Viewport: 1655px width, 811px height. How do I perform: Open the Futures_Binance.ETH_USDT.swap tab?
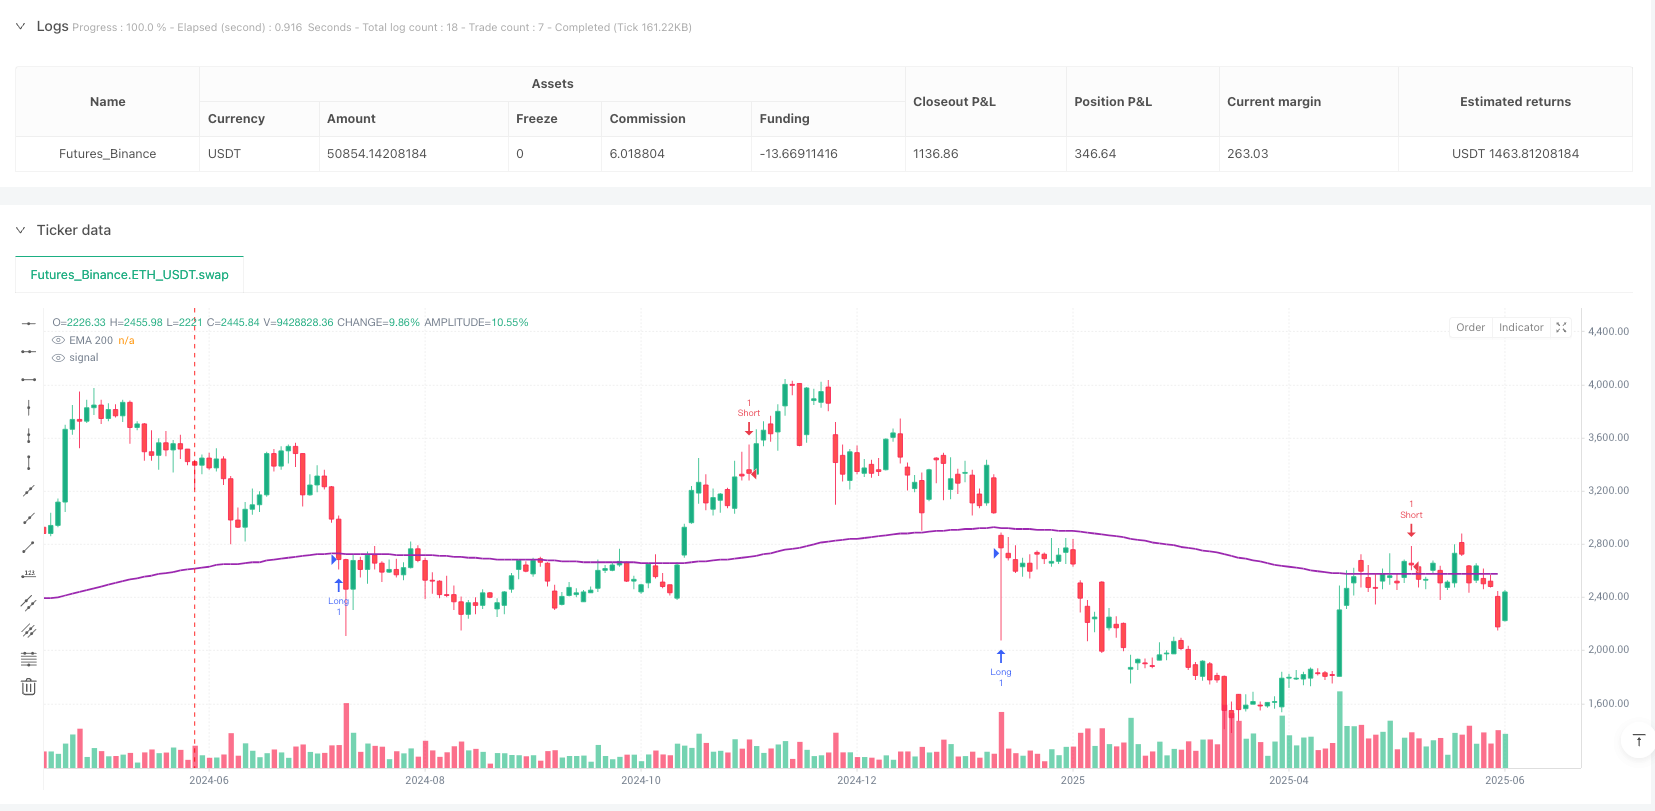coord(129,275)
